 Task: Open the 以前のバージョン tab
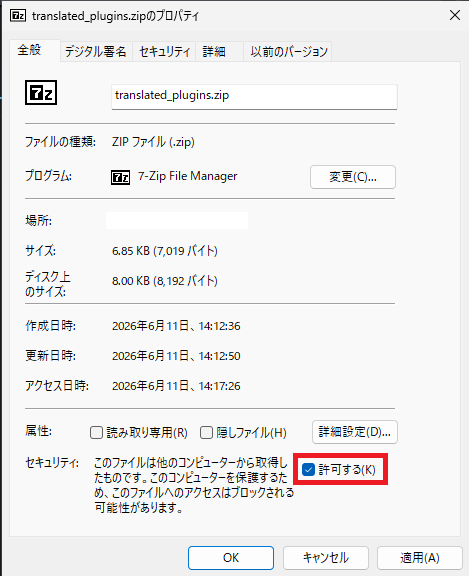(x=289, y=52)
